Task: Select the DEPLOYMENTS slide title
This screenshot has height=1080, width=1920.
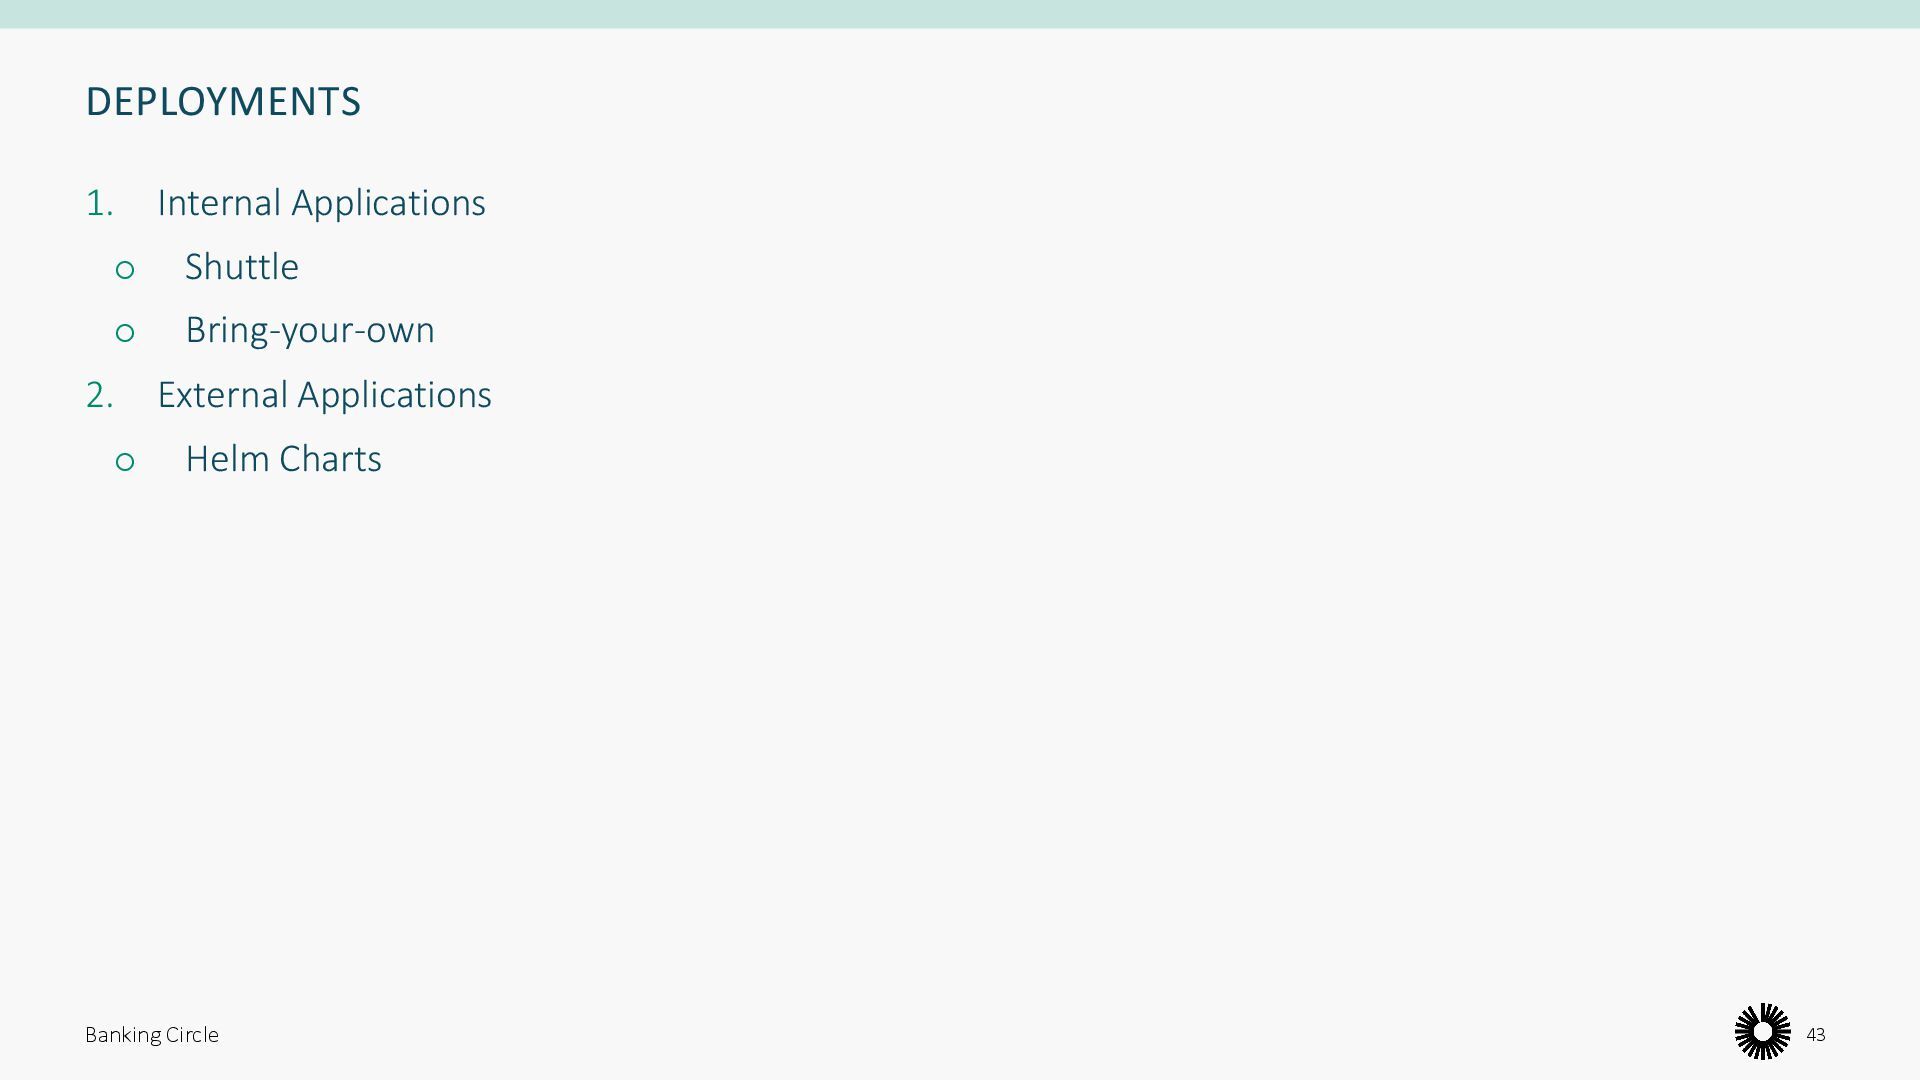Action: [x=223, y=102]
